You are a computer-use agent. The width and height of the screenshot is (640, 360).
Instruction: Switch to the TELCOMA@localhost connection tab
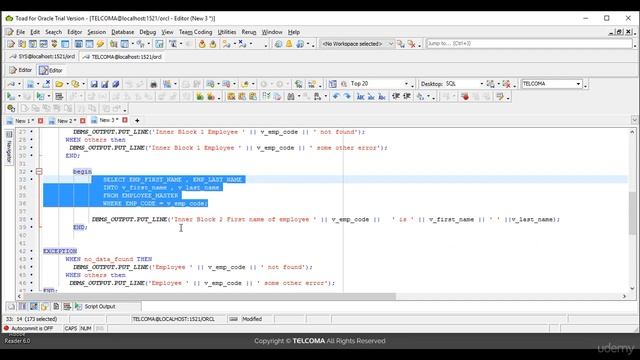click(122, 57)
